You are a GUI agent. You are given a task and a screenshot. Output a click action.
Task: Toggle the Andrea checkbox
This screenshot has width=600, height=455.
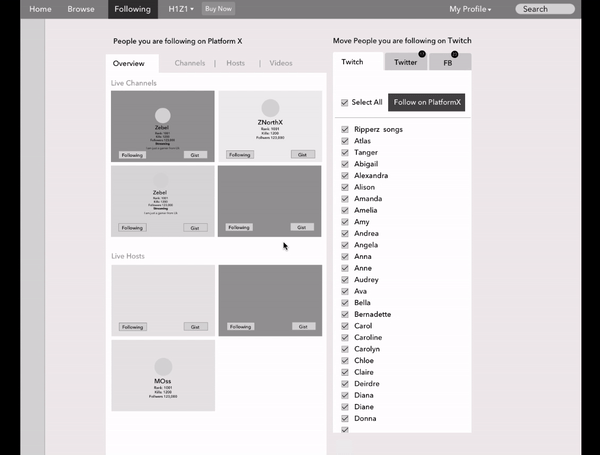(345, 233)
